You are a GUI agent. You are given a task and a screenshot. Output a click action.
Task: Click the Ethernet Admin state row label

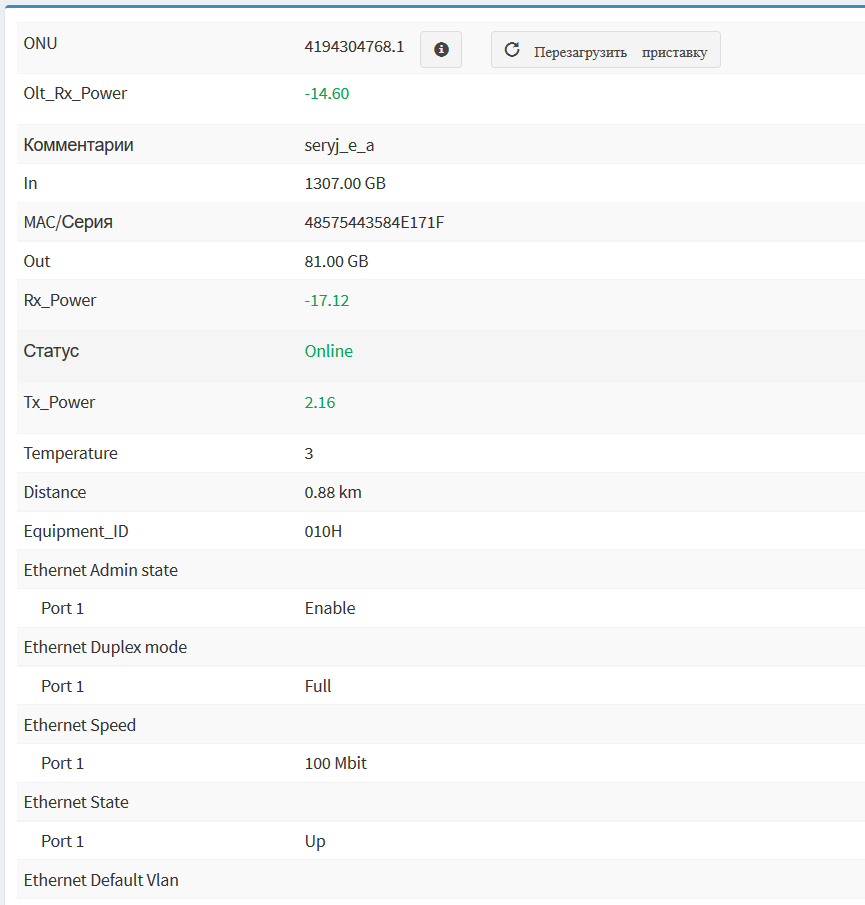click(x=101, y=571)
